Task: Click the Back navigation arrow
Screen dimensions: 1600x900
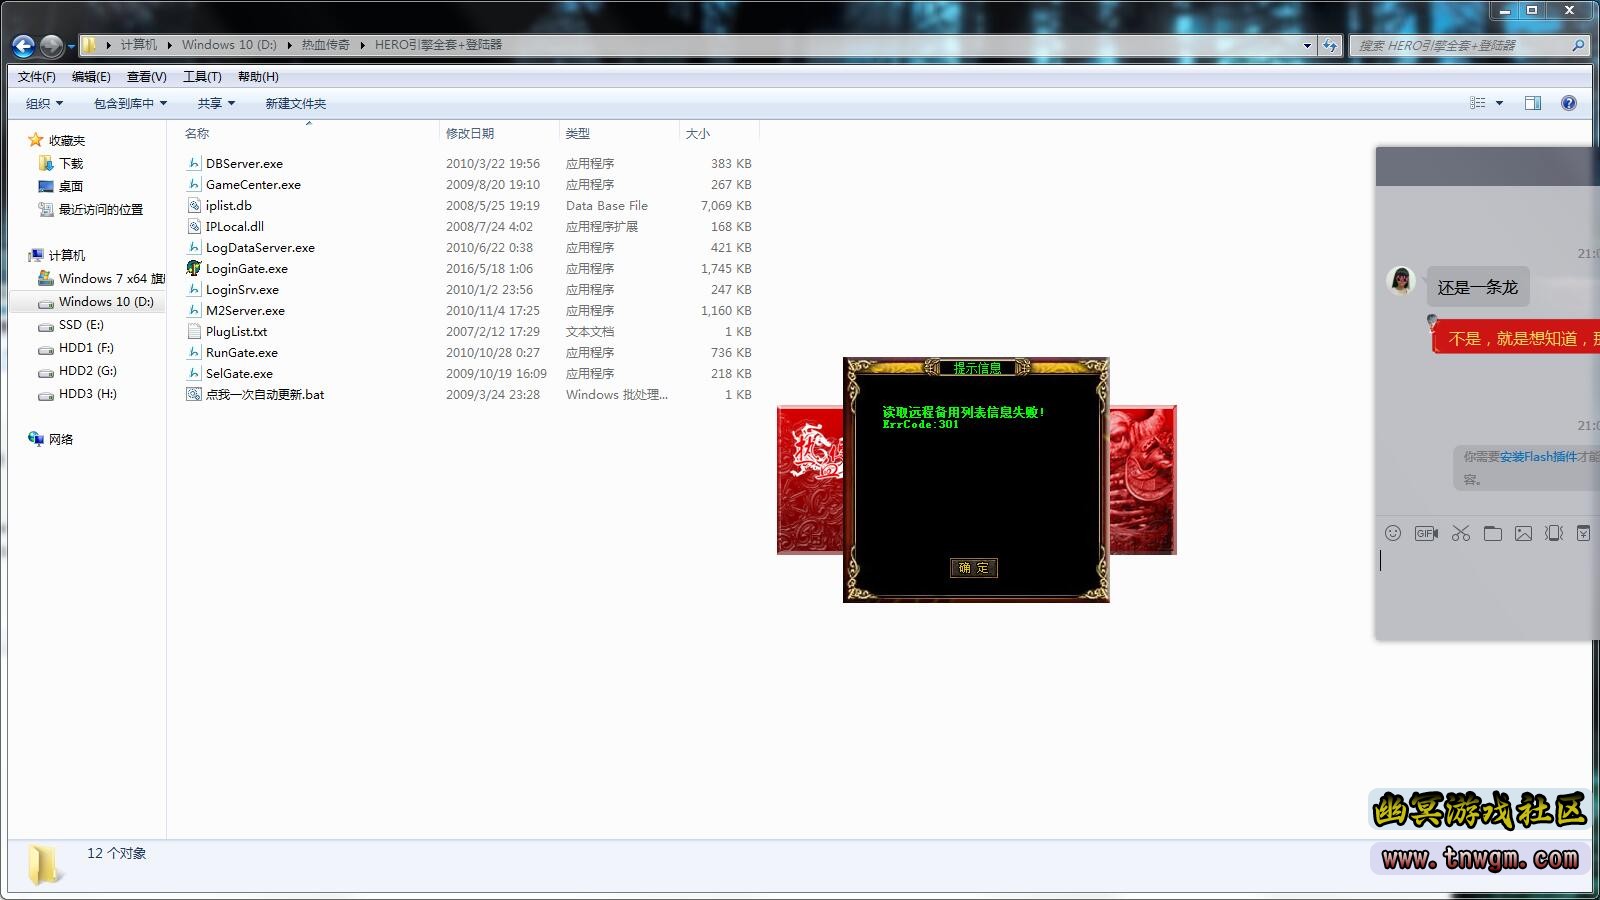Action: [24, 45]
